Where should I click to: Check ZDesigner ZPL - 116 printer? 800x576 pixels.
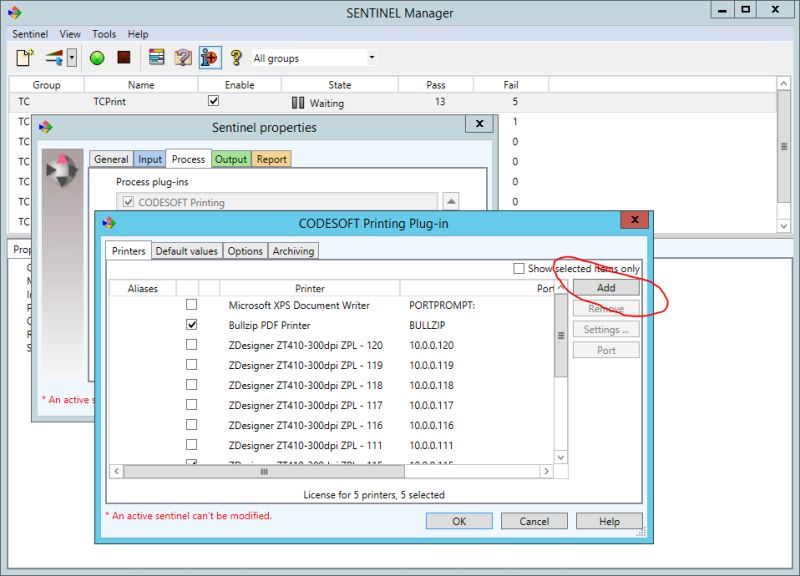[x=191, y=424]
